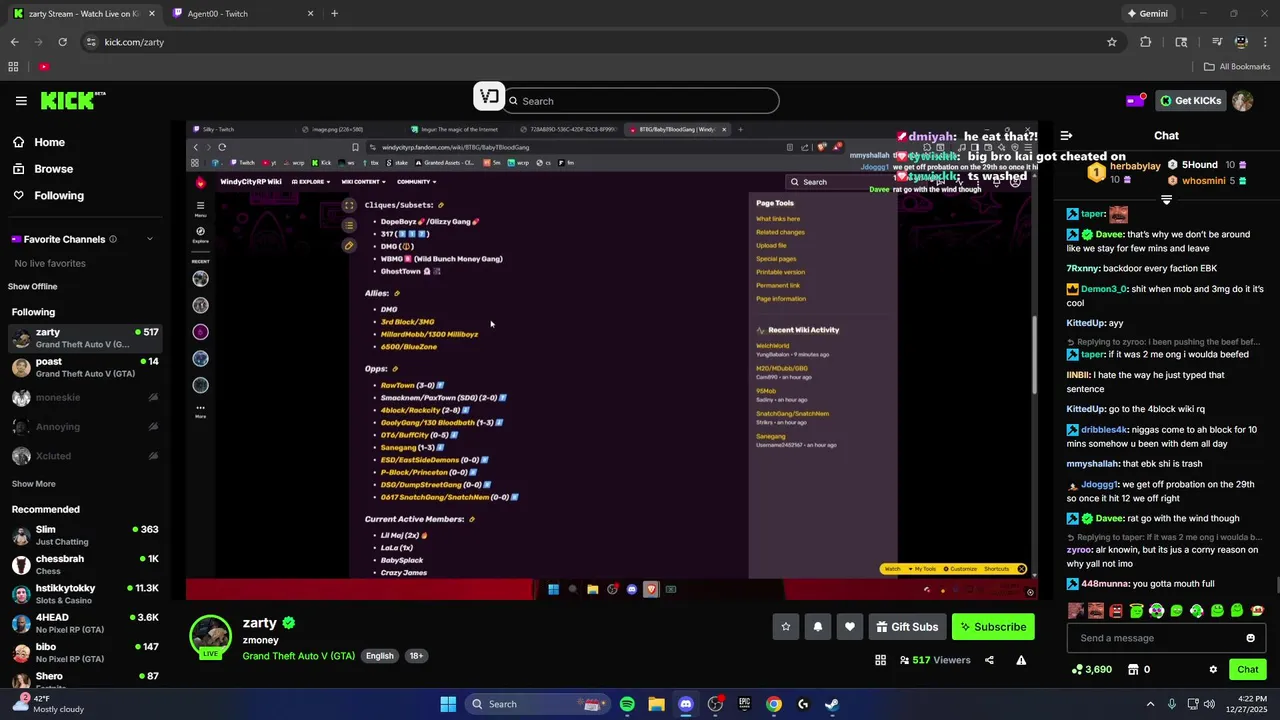Open the chat shop icon showing 0

click(x=1139, y=669)
